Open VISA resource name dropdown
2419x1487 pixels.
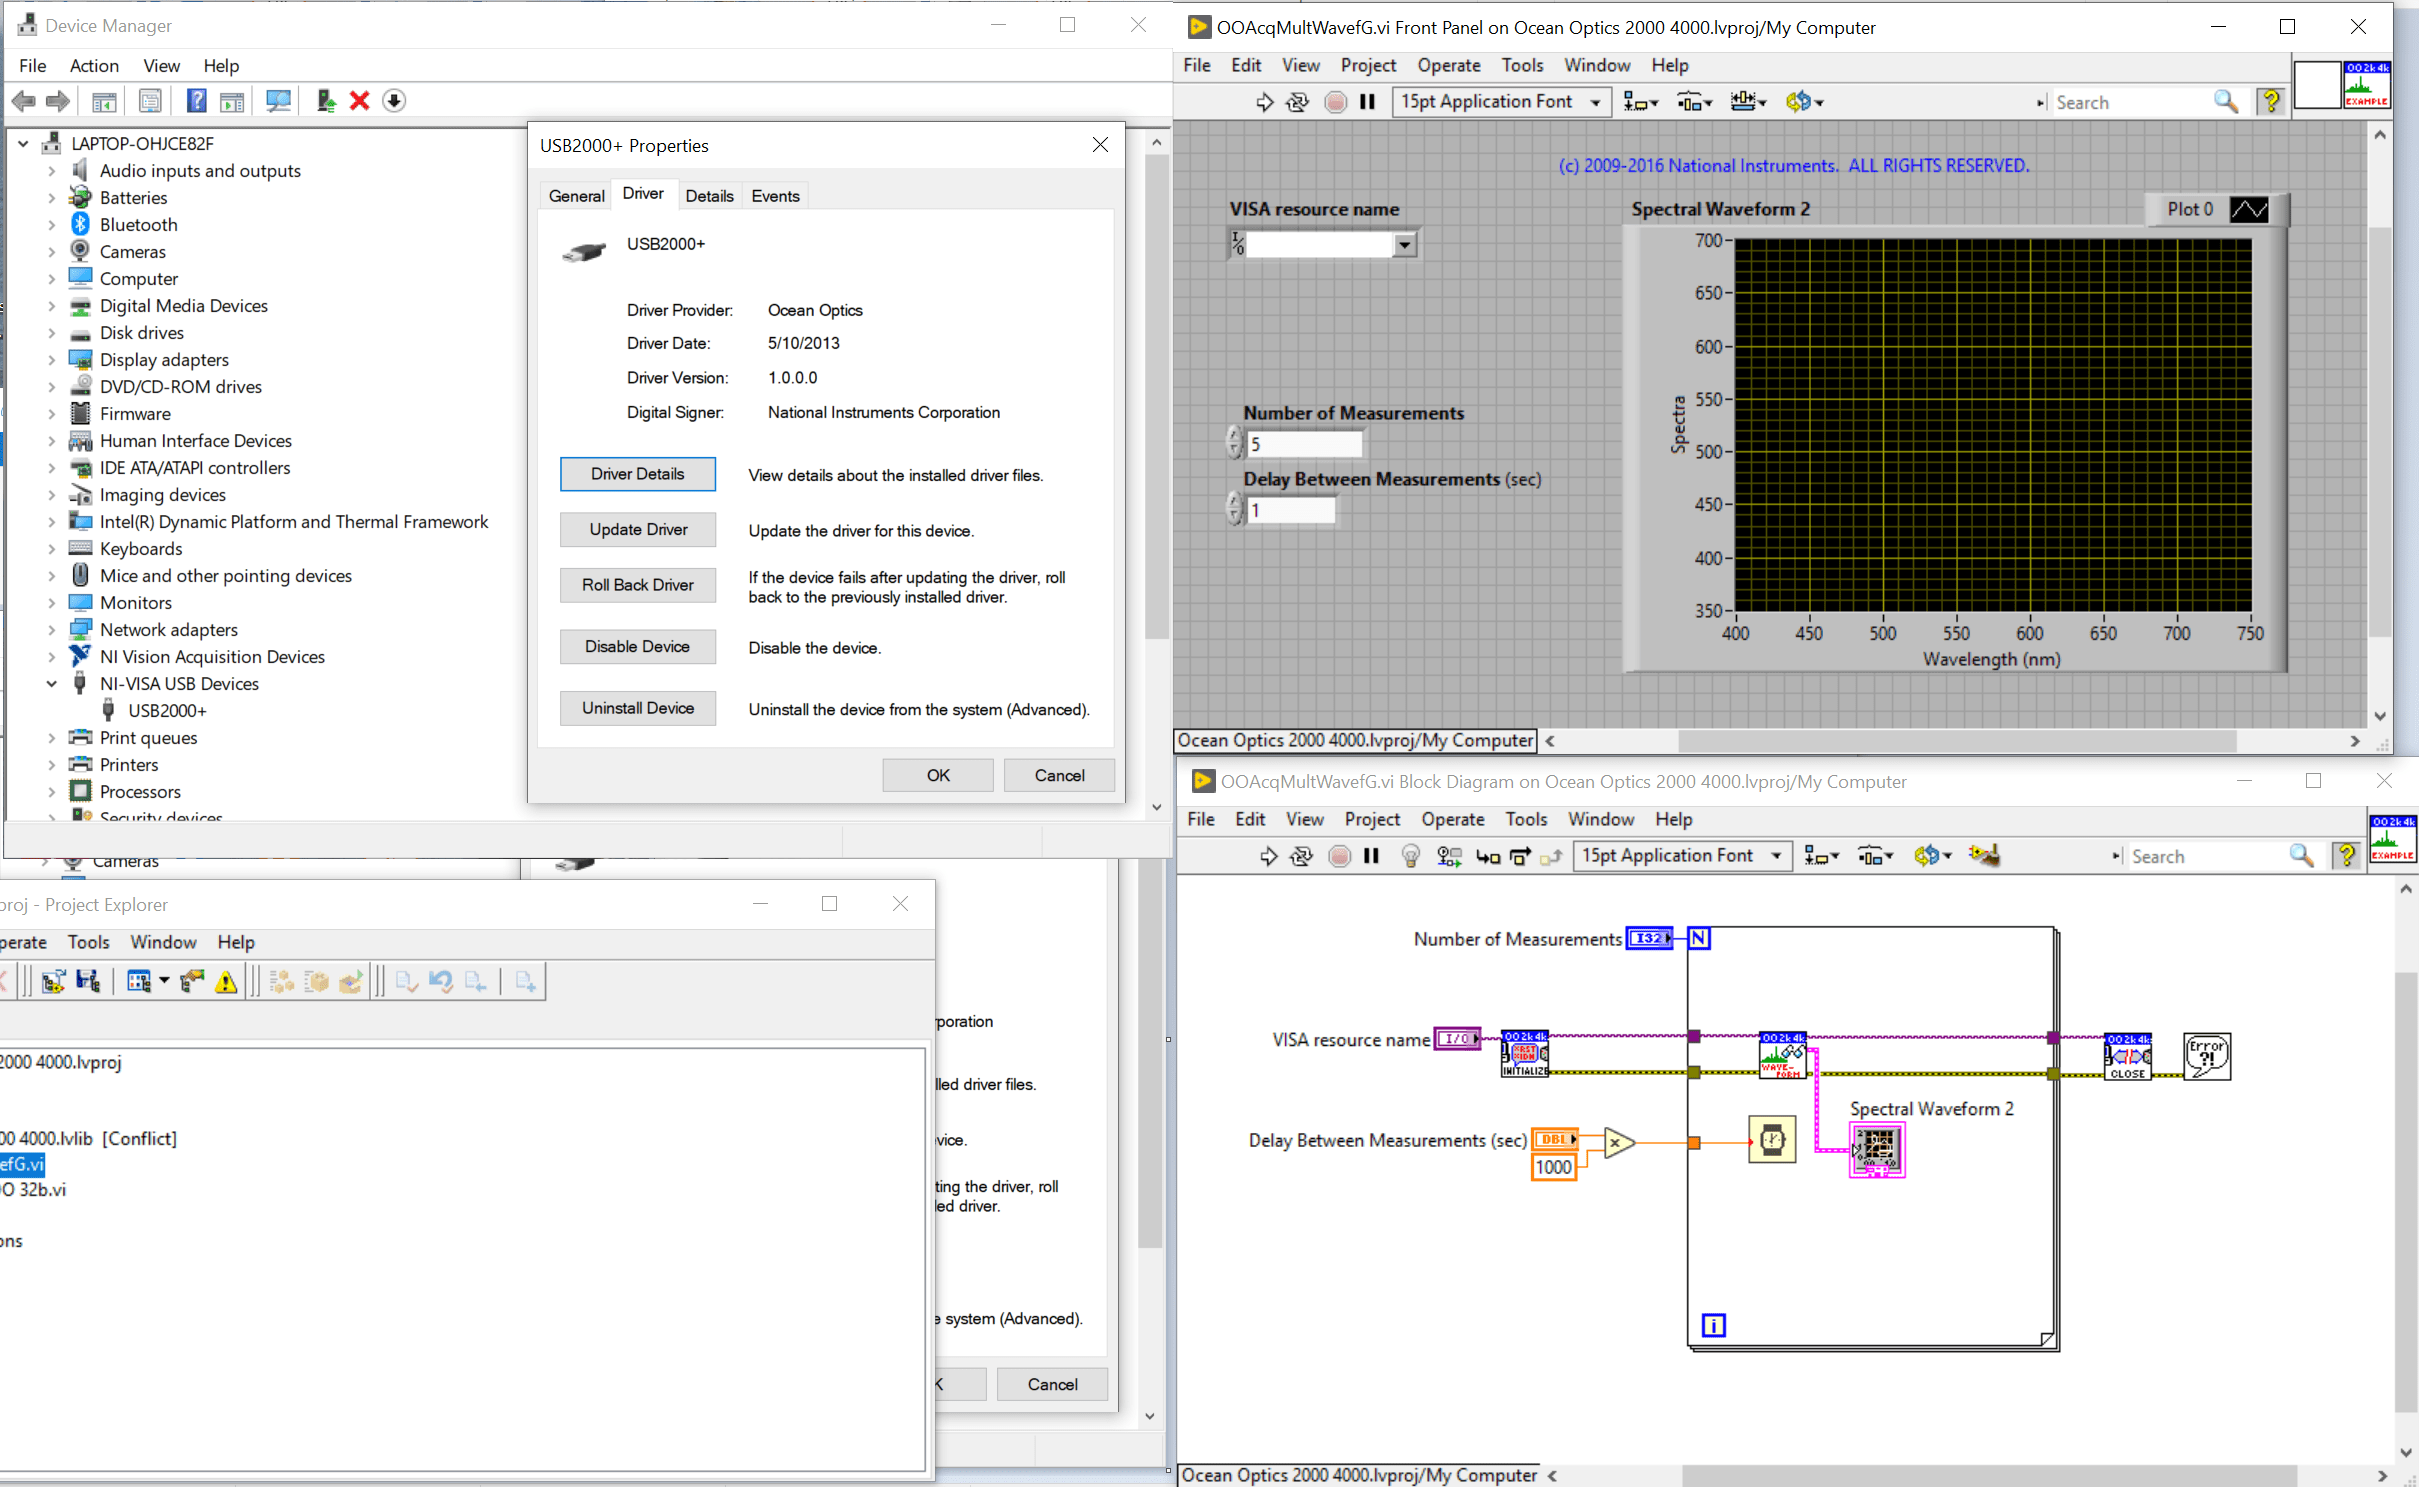point(1405,244)
